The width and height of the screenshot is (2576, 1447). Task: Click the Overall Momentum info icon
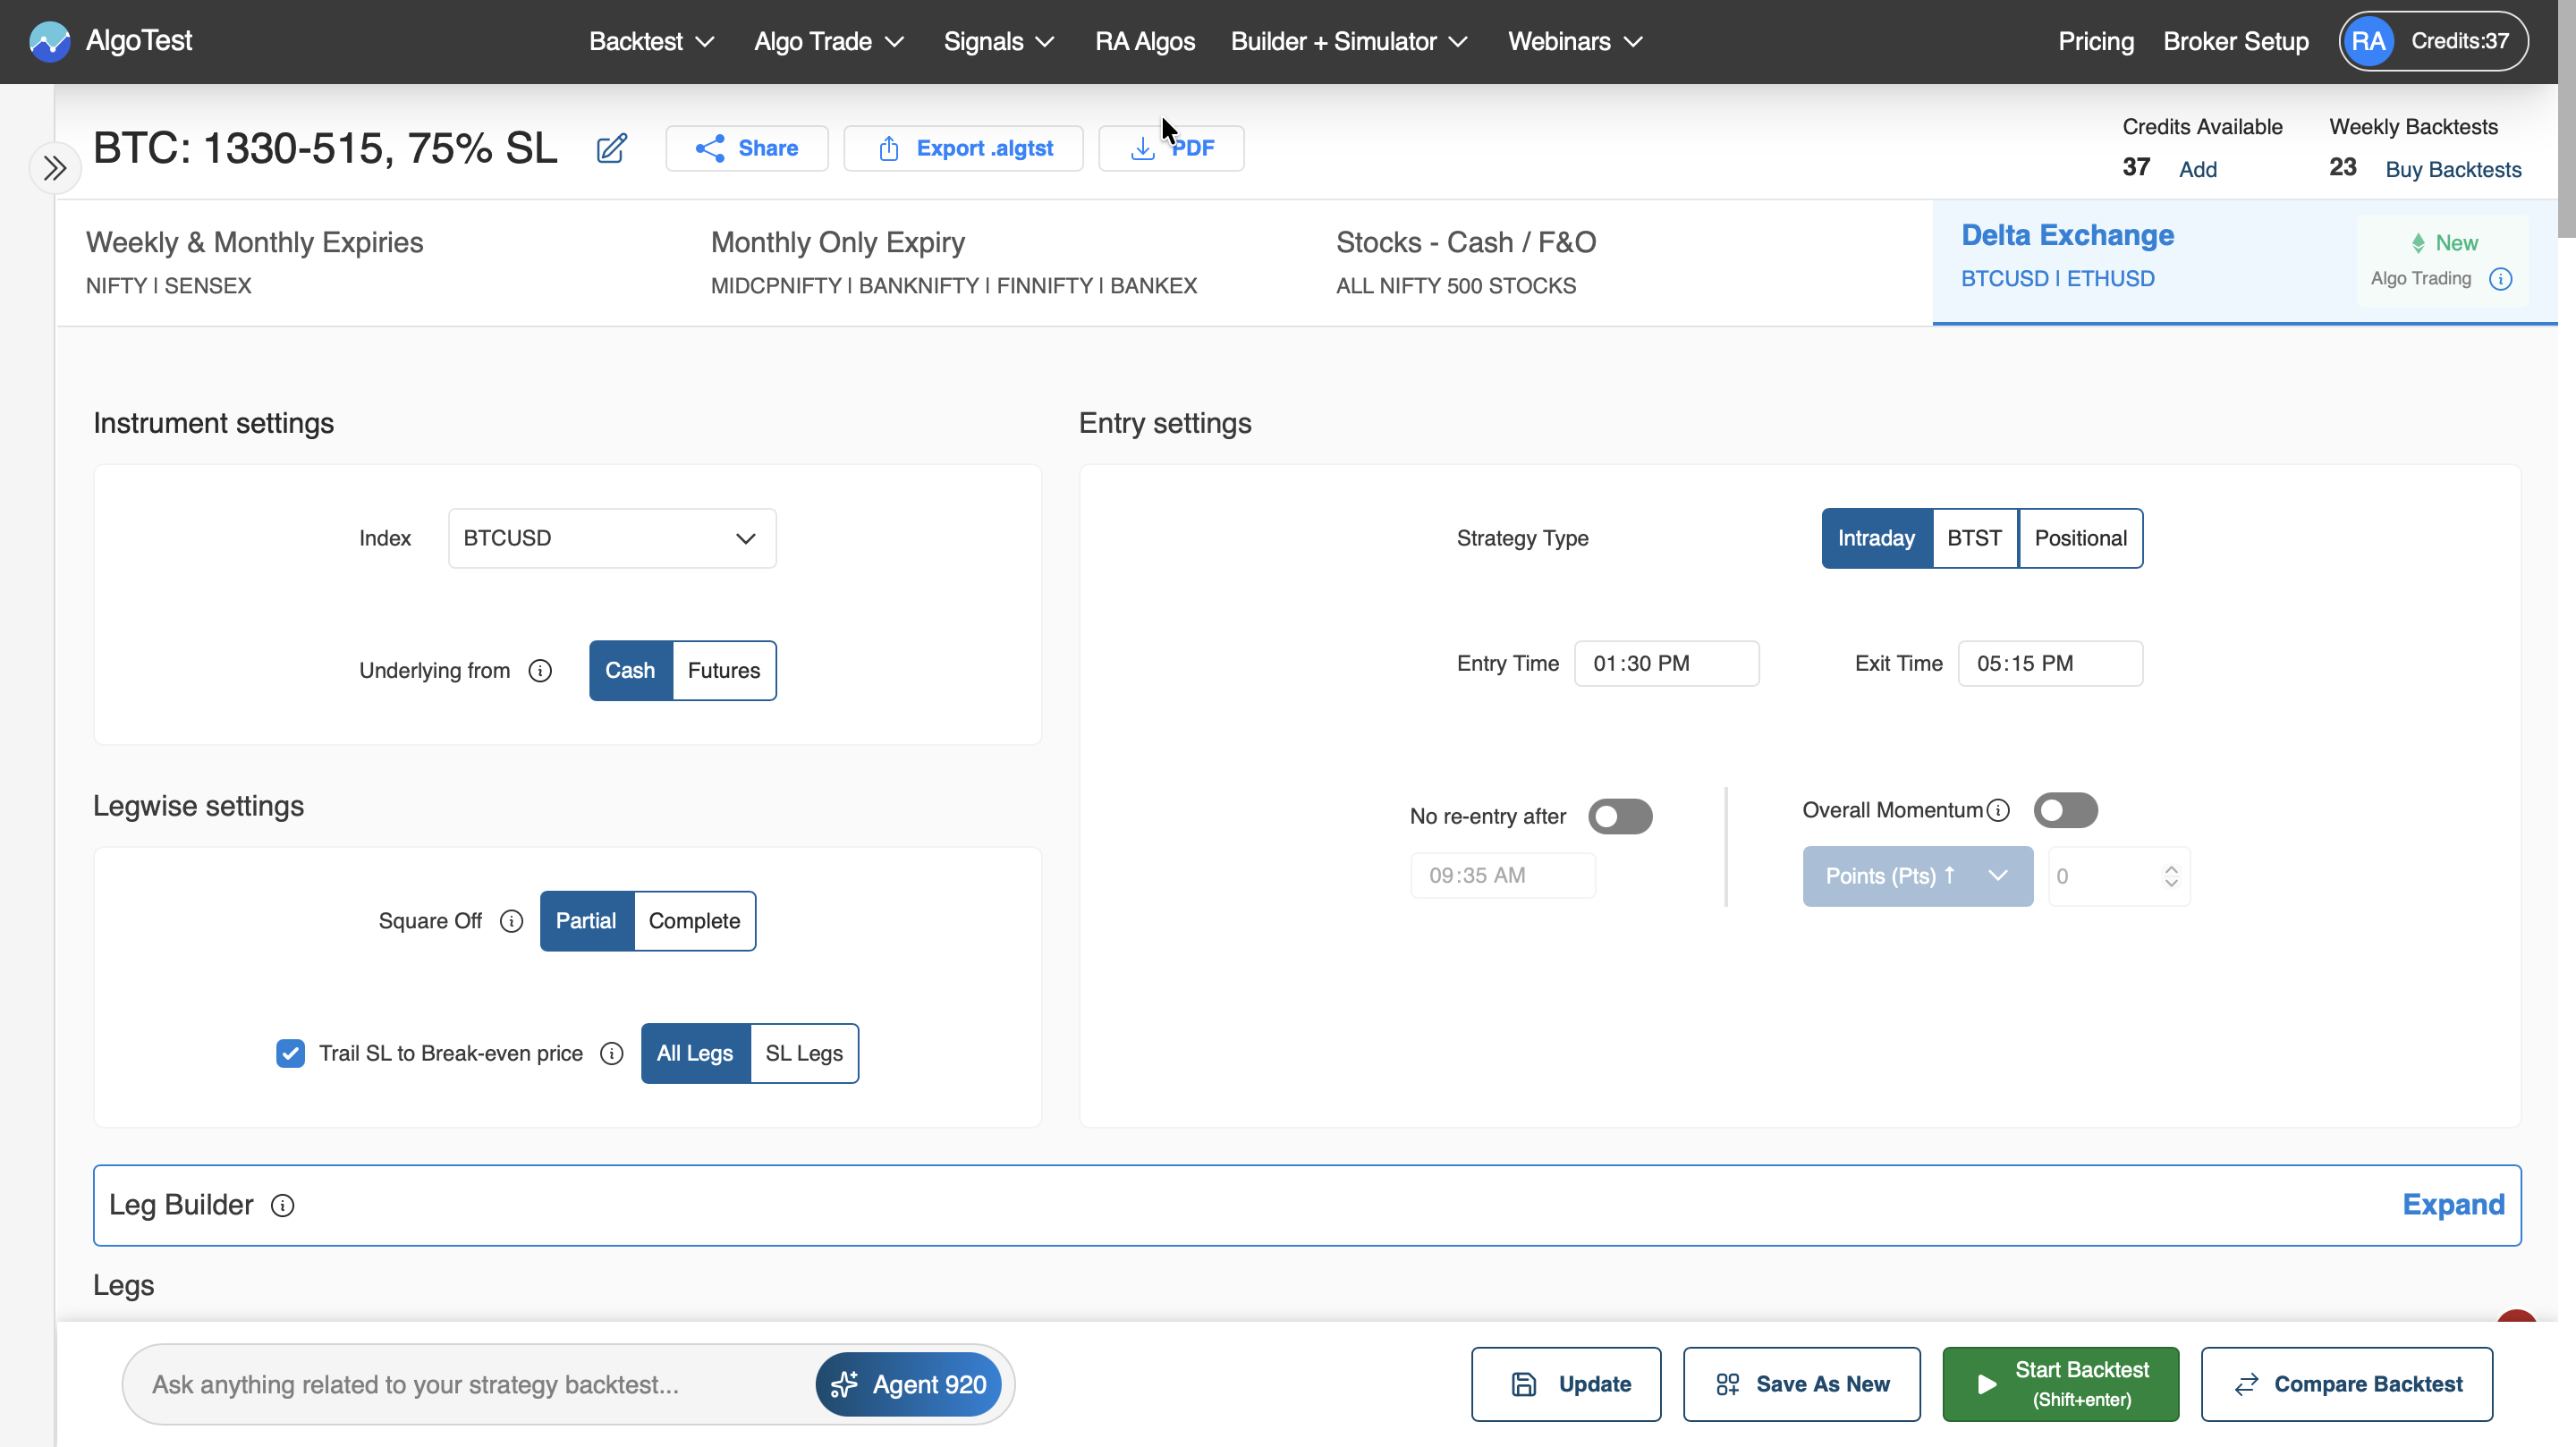tap(1998, 811)
